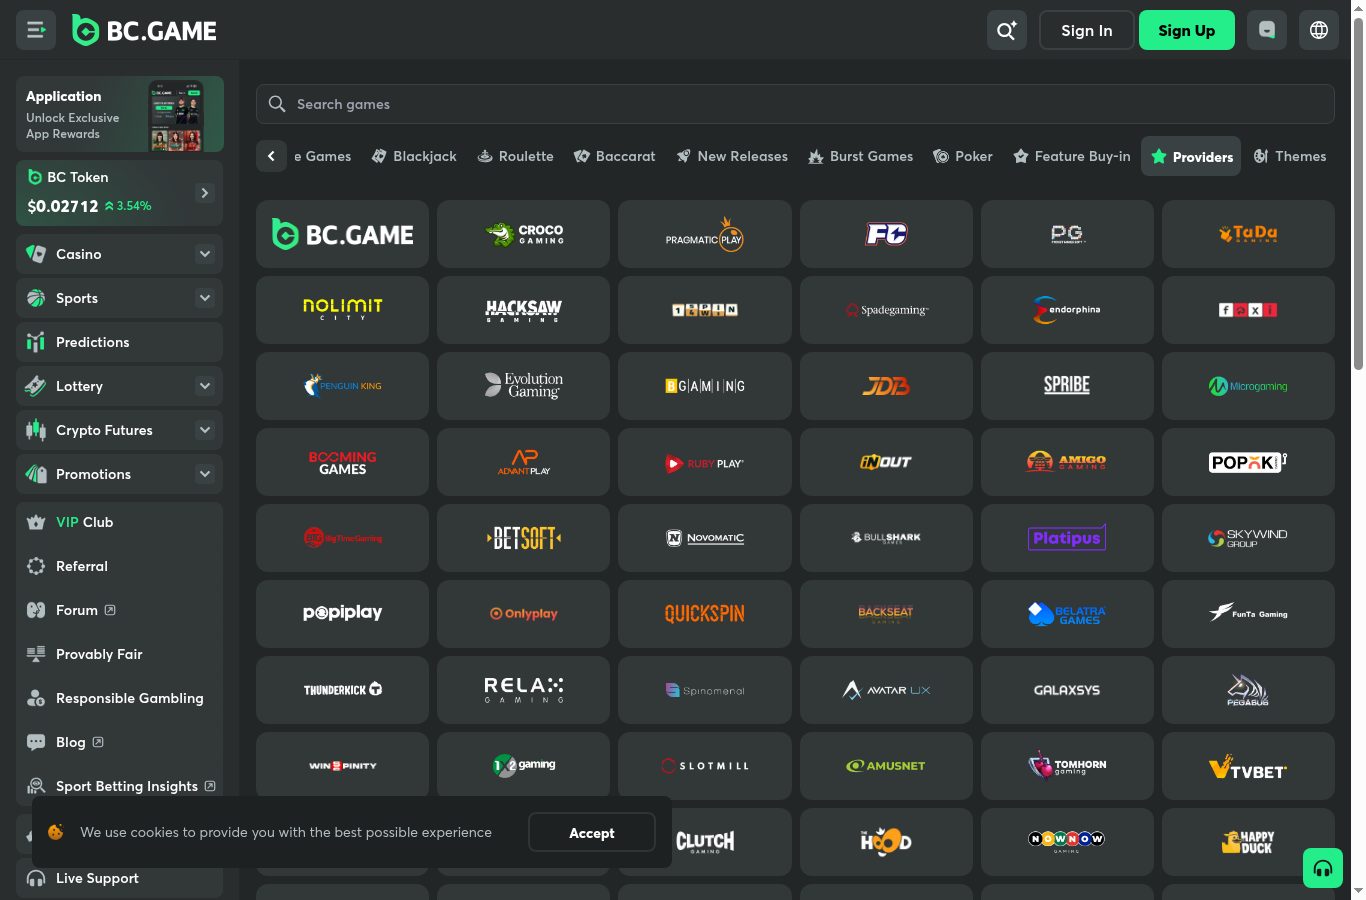Open the Provably Fair link
This screenshot has width=1366, height=900.
pos(119,654)
